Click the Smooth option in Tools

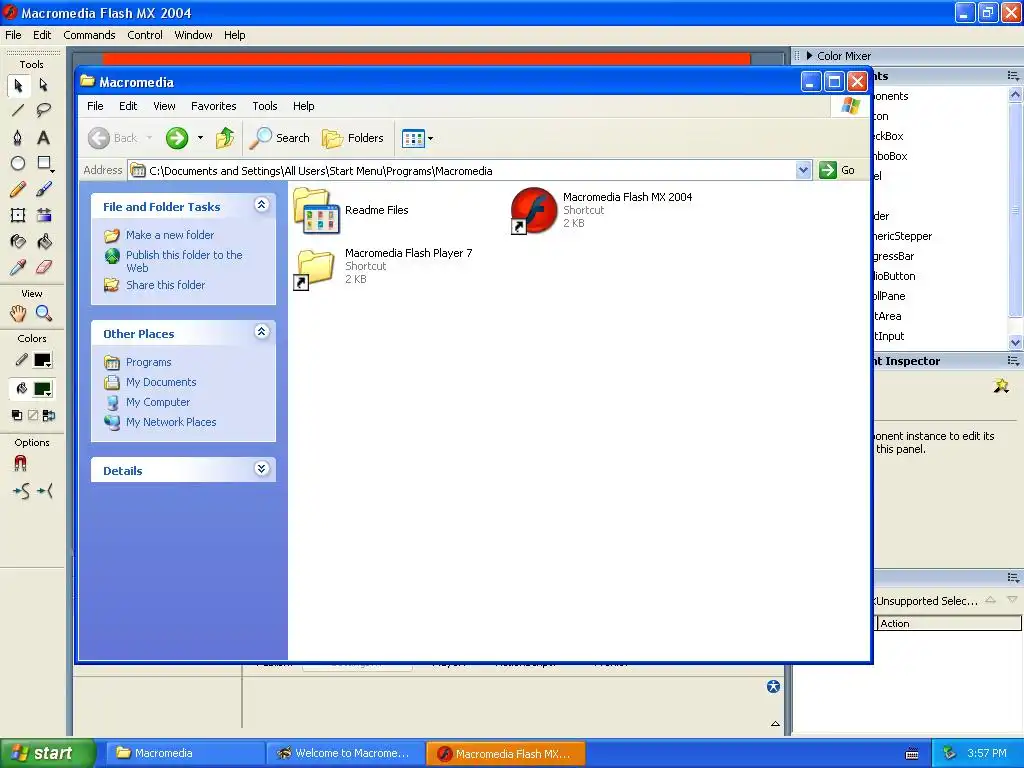click(21, 490)
